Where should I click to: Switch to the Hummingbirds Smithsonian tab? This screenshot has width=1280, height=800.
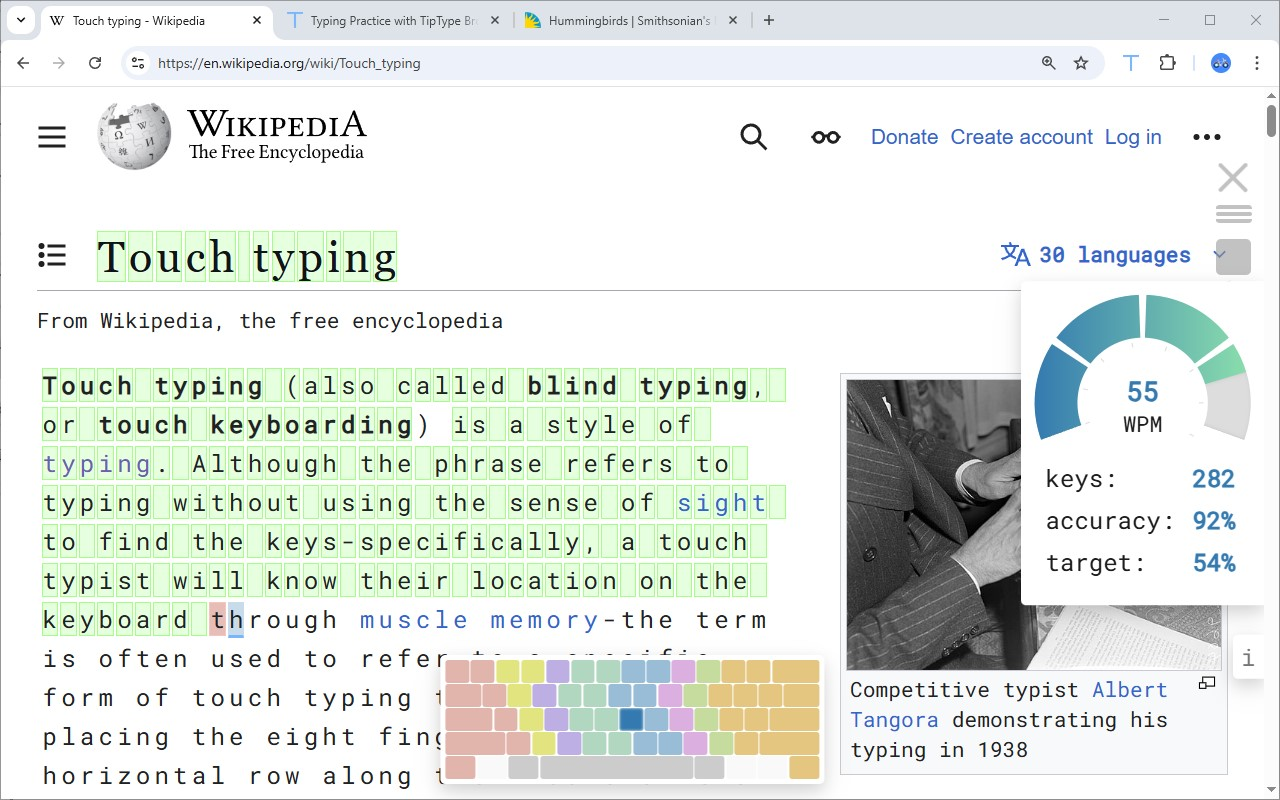coord(631,20)
